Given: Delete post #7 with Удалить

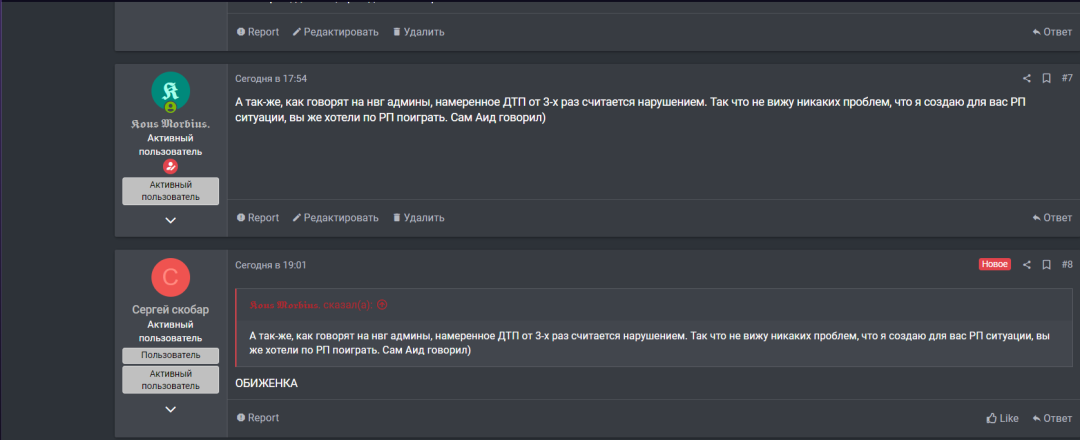Looking at the screenshot, I should (418, 218).
